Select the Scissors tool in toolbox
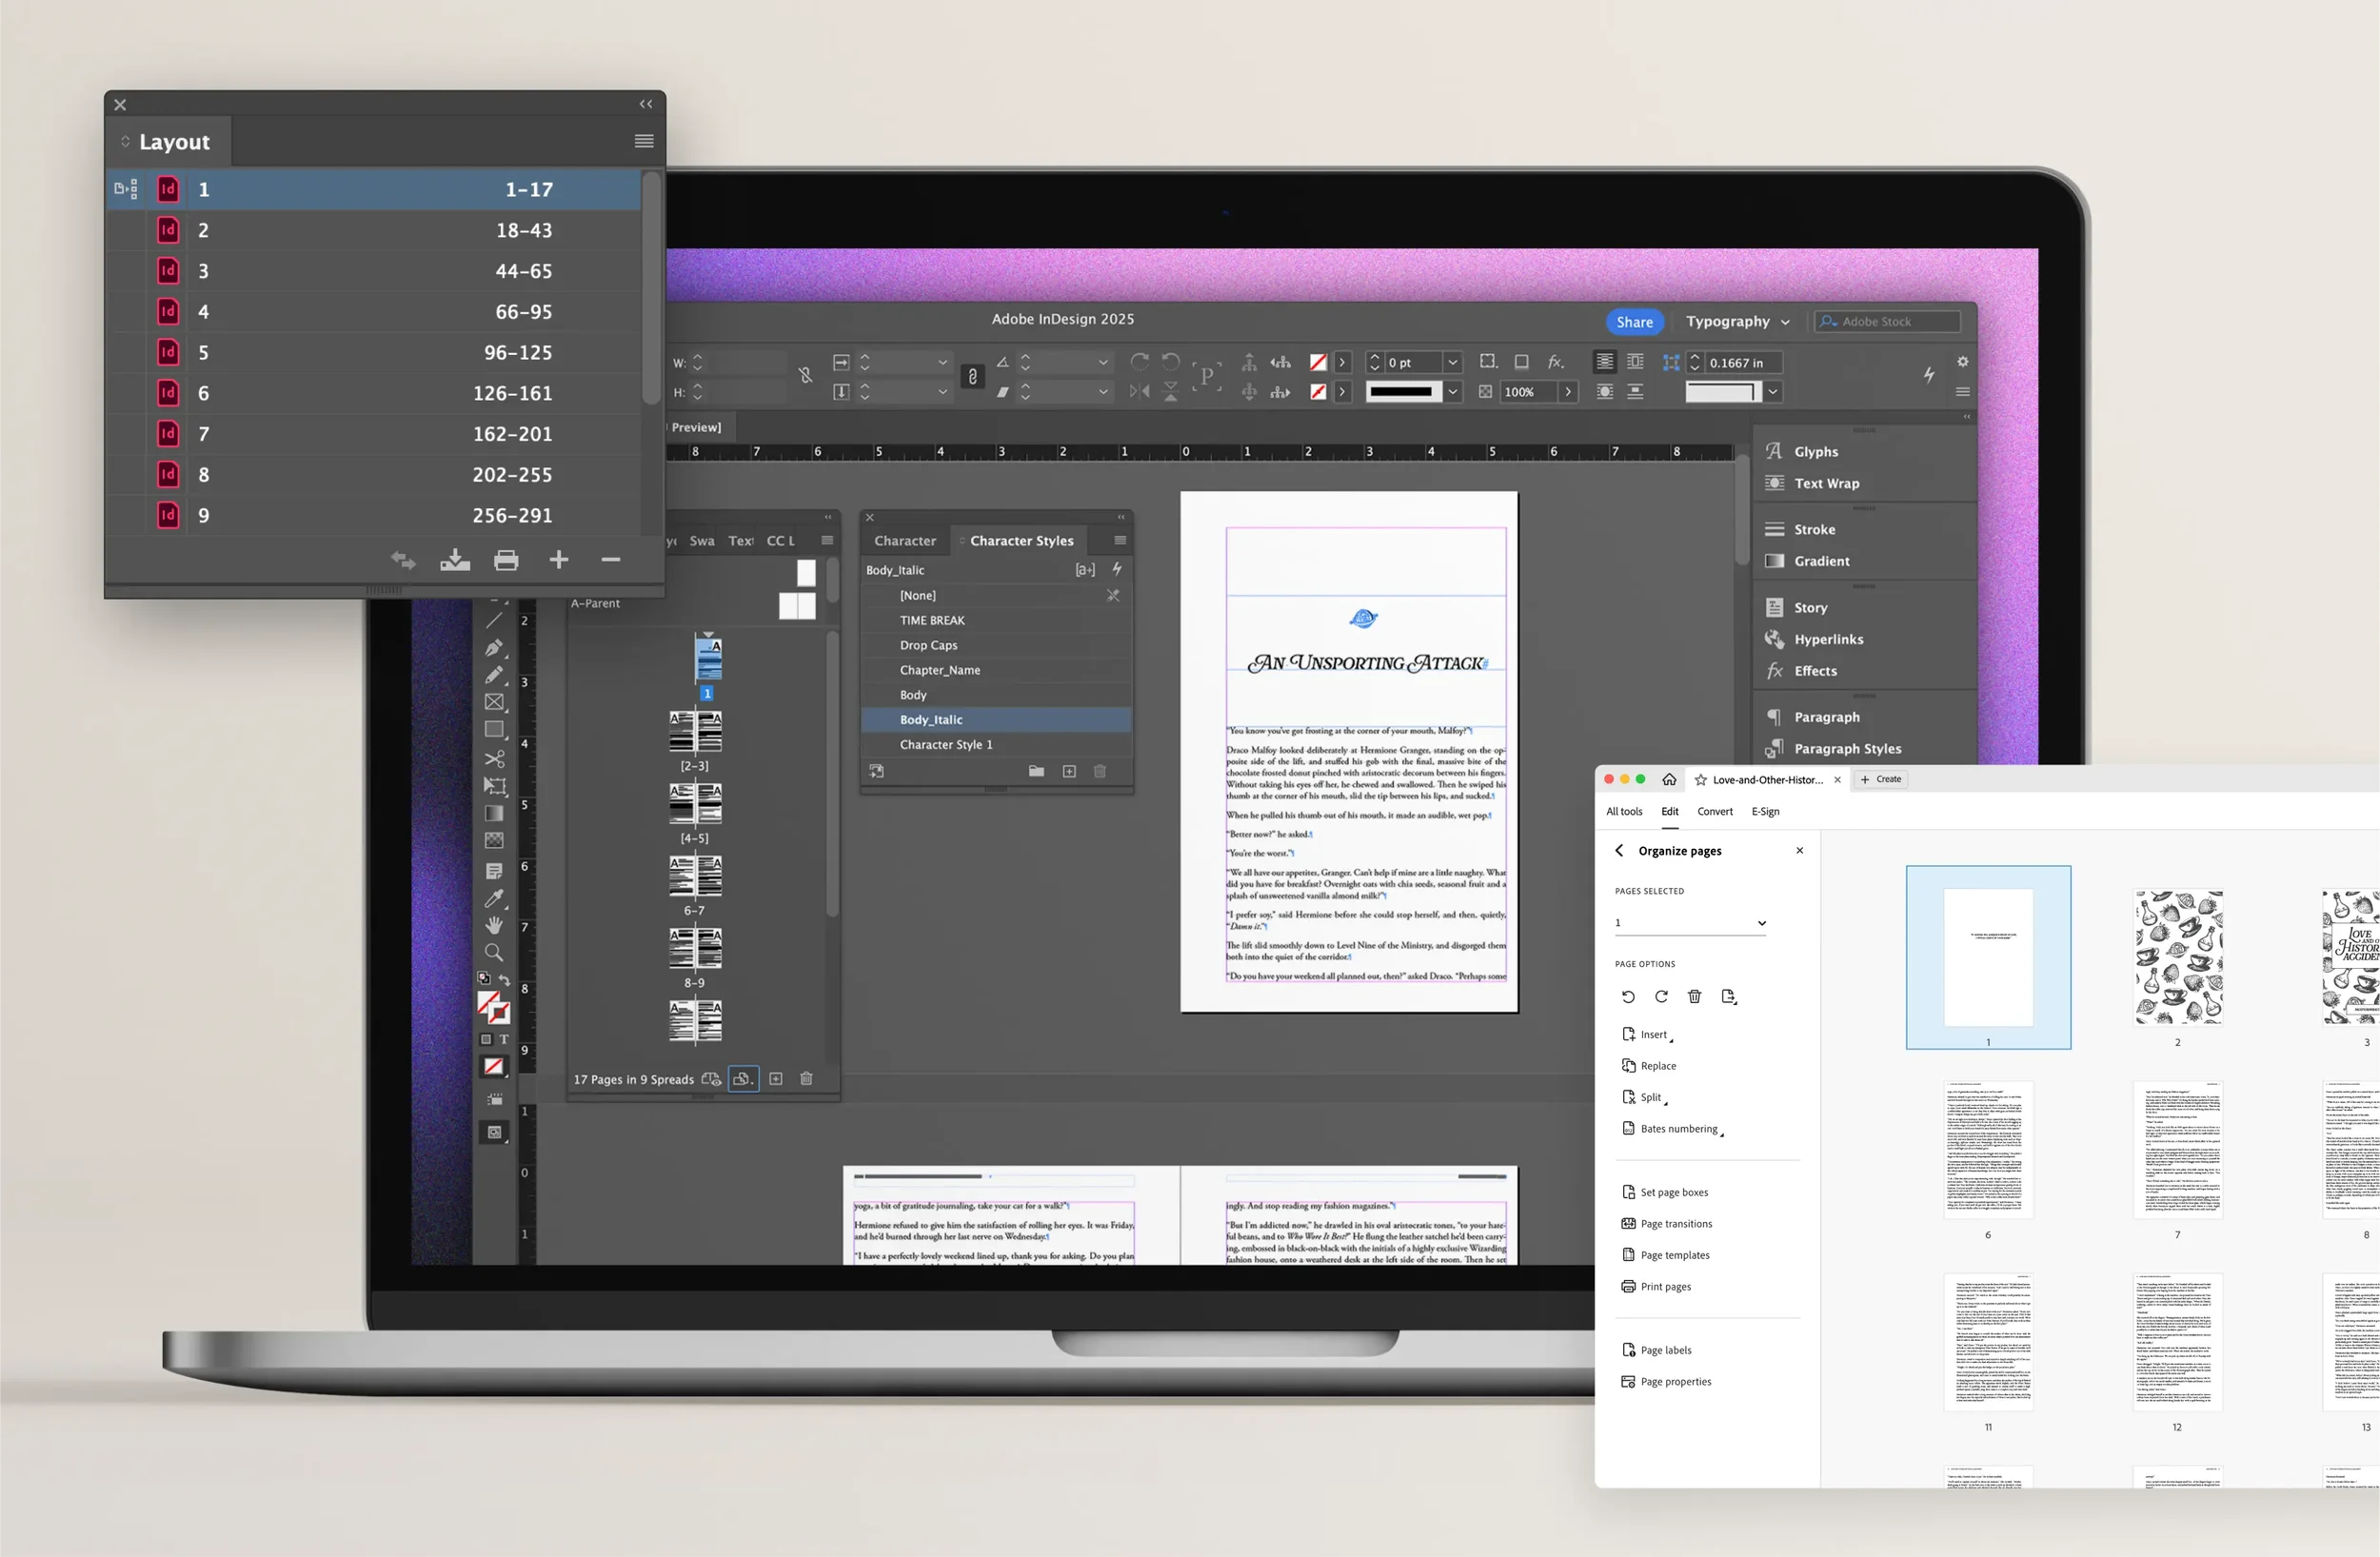The height and width of the screenshot is (1557, 2380). coord(494,759)
